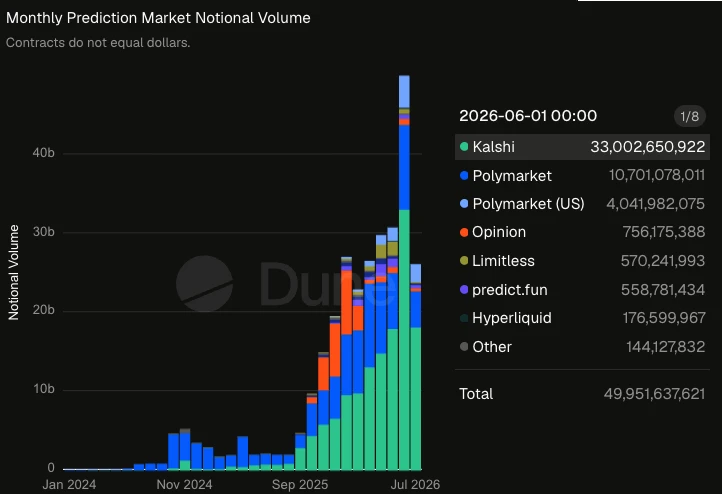Select the Total row in tooltip

[582, 394]
